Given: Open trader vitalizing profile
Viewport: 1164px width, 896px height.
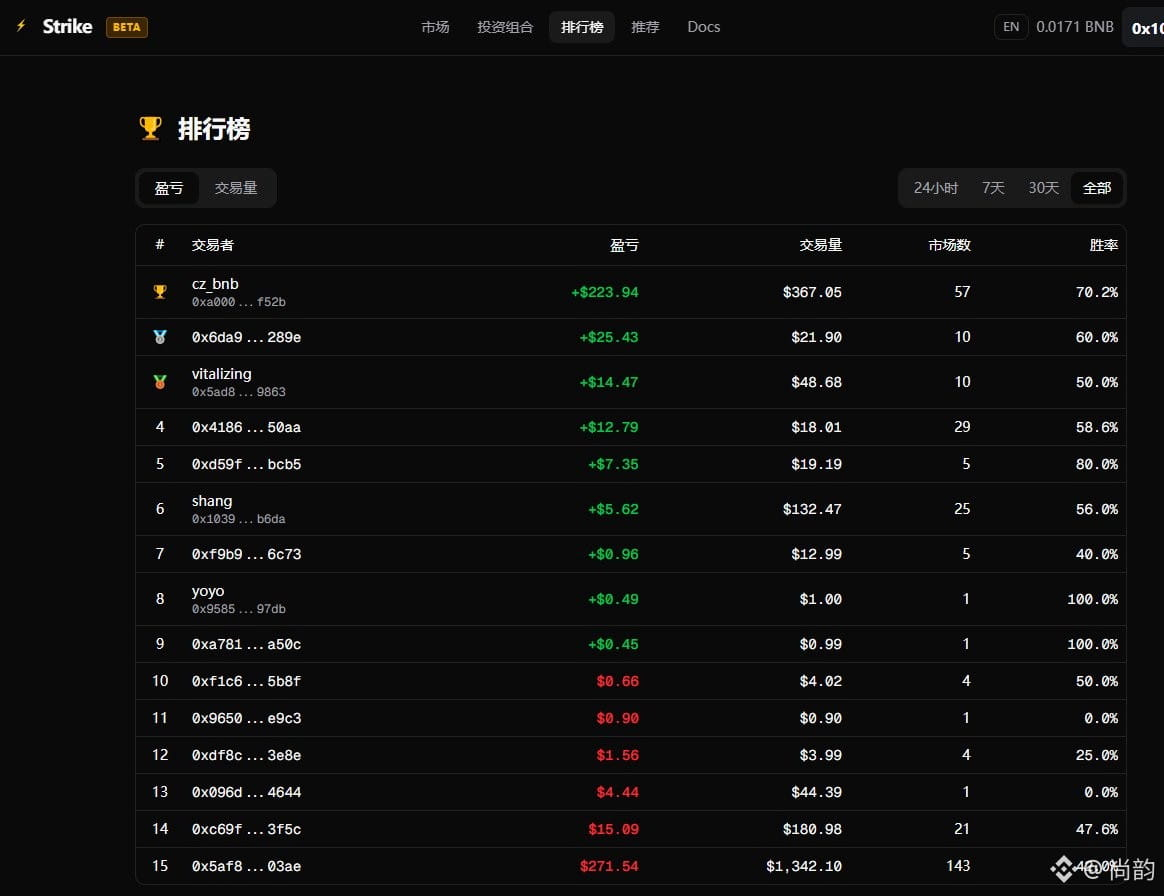Looking at the screenshot, I should point(221,373).
